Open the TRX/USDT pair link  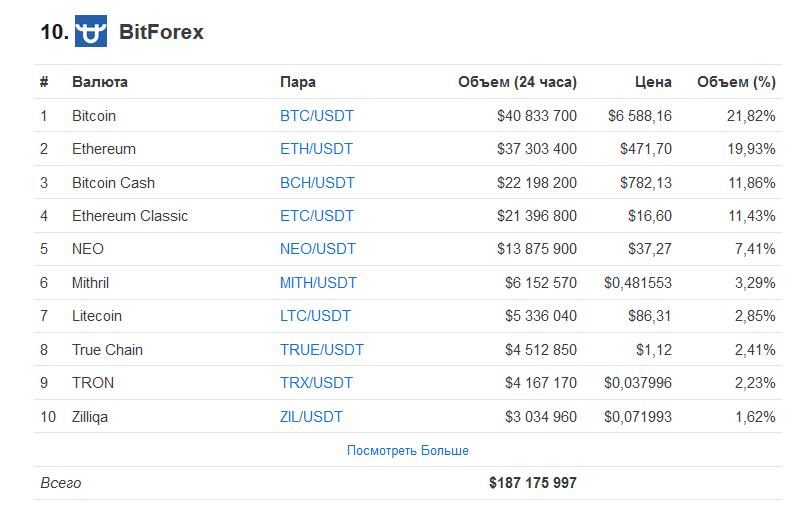click(316, 383)
